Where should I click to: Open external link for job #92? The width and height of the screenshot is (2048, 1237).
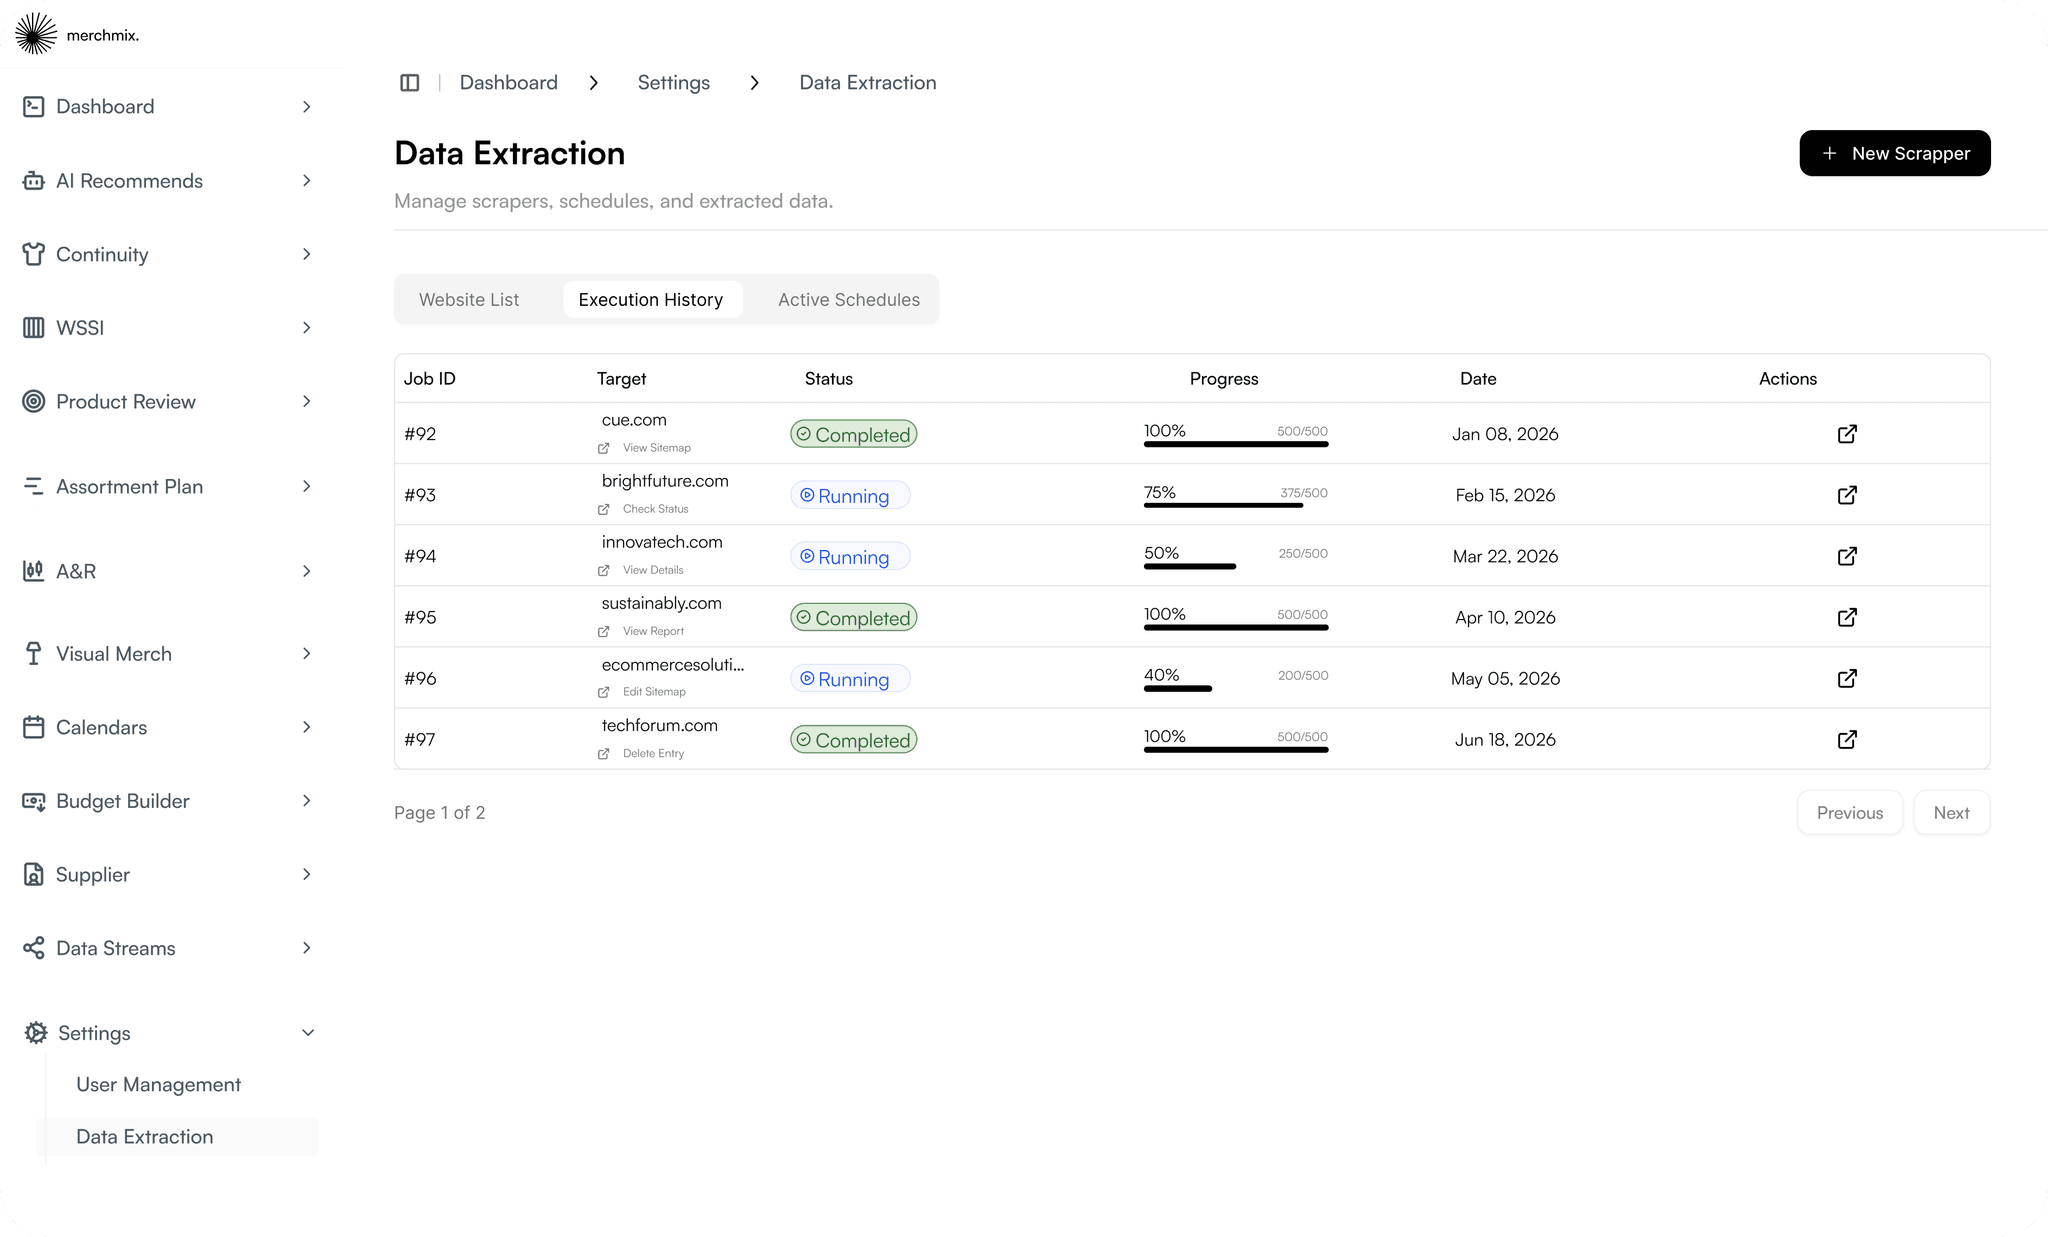pos(1847,434)
